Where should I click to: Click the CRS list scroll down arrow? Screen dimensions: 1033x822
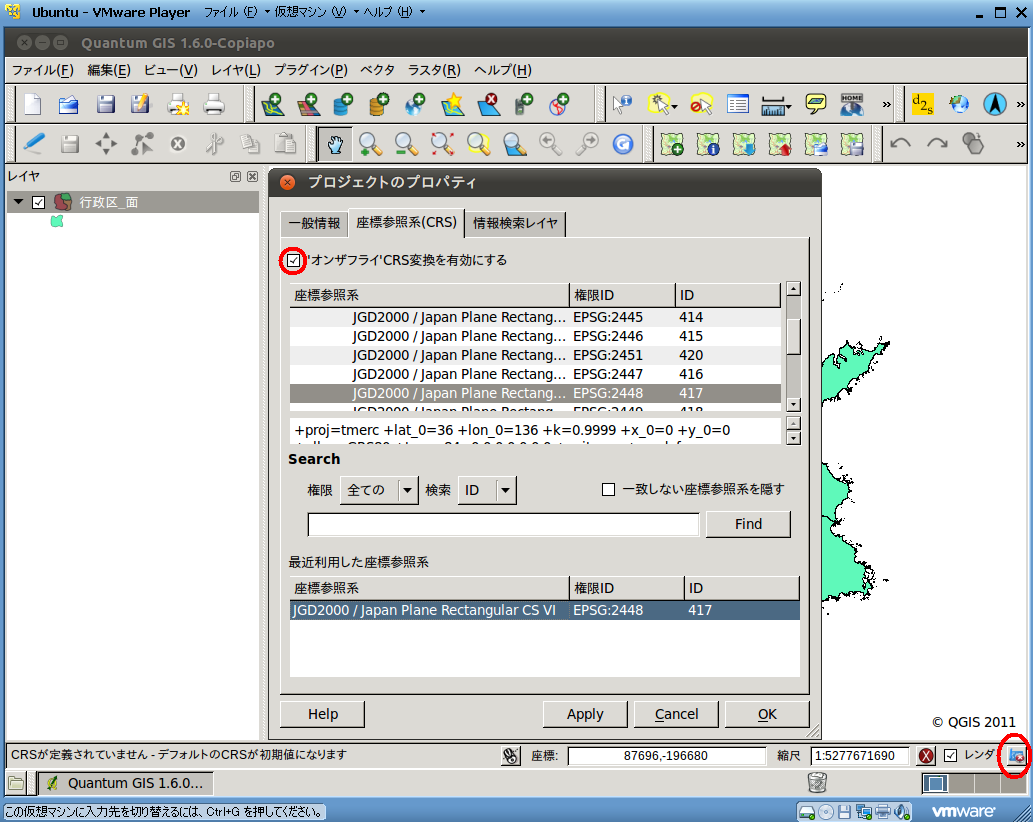(794, 404)
